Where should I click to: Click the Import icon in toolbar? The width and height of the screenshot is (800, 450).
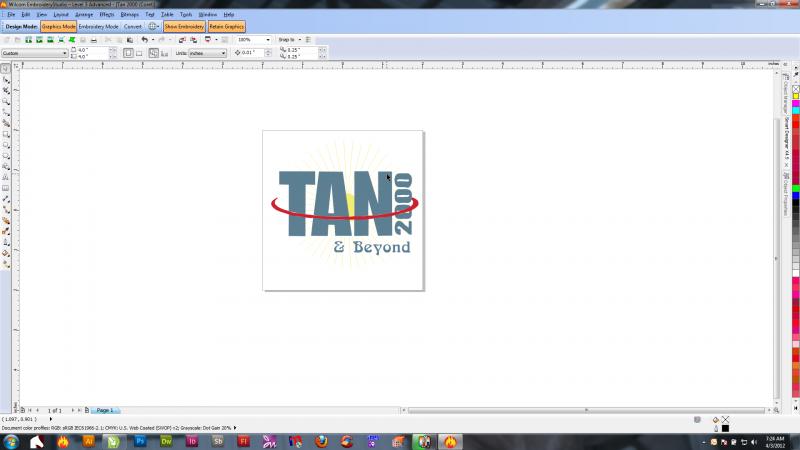point(182,39)
